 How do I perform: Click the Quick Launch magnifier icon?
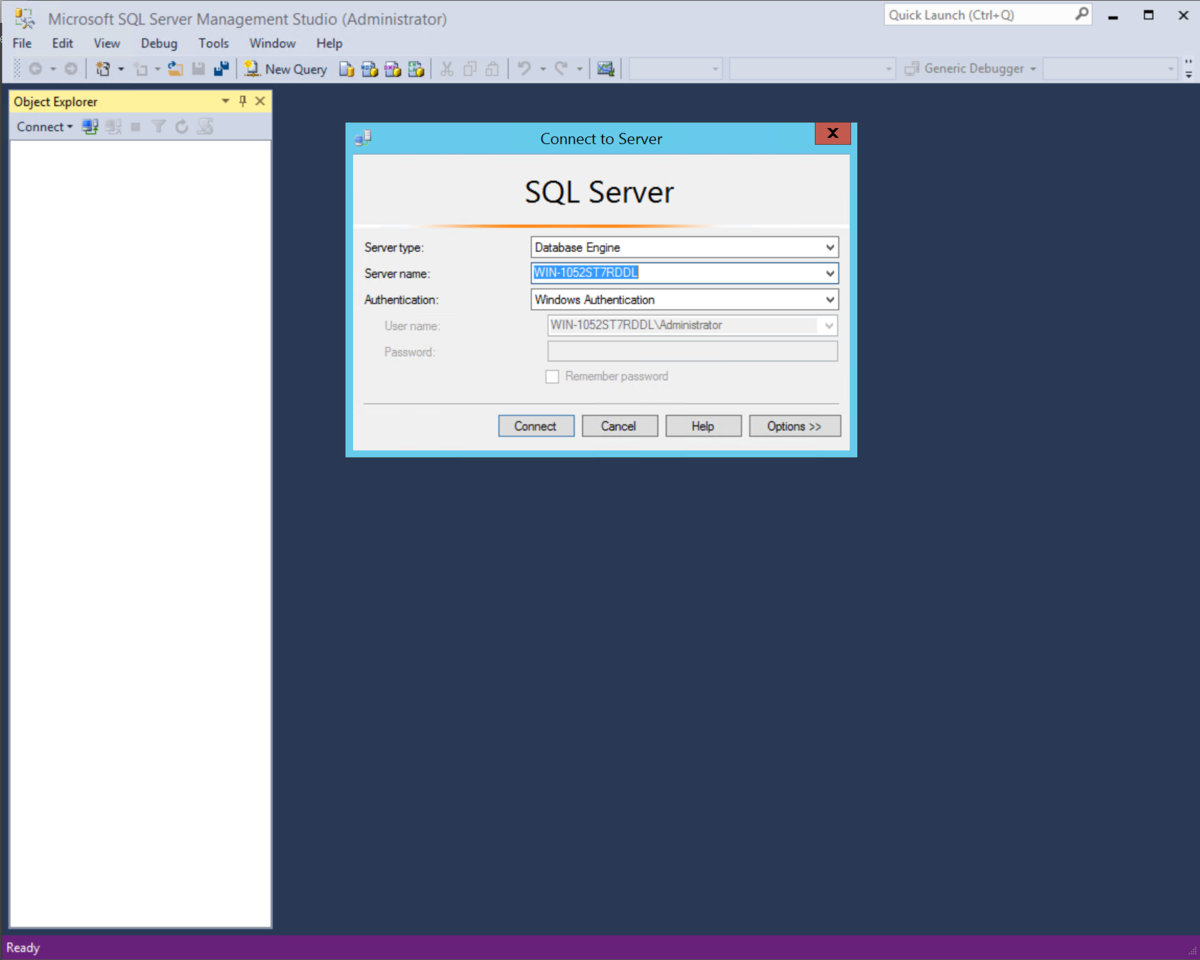1081,15
